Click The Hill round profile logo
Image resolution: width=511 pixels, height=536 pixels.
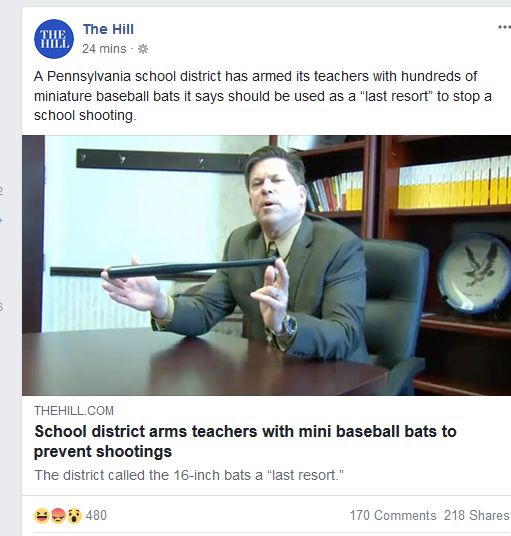click(x=54, y=39)
